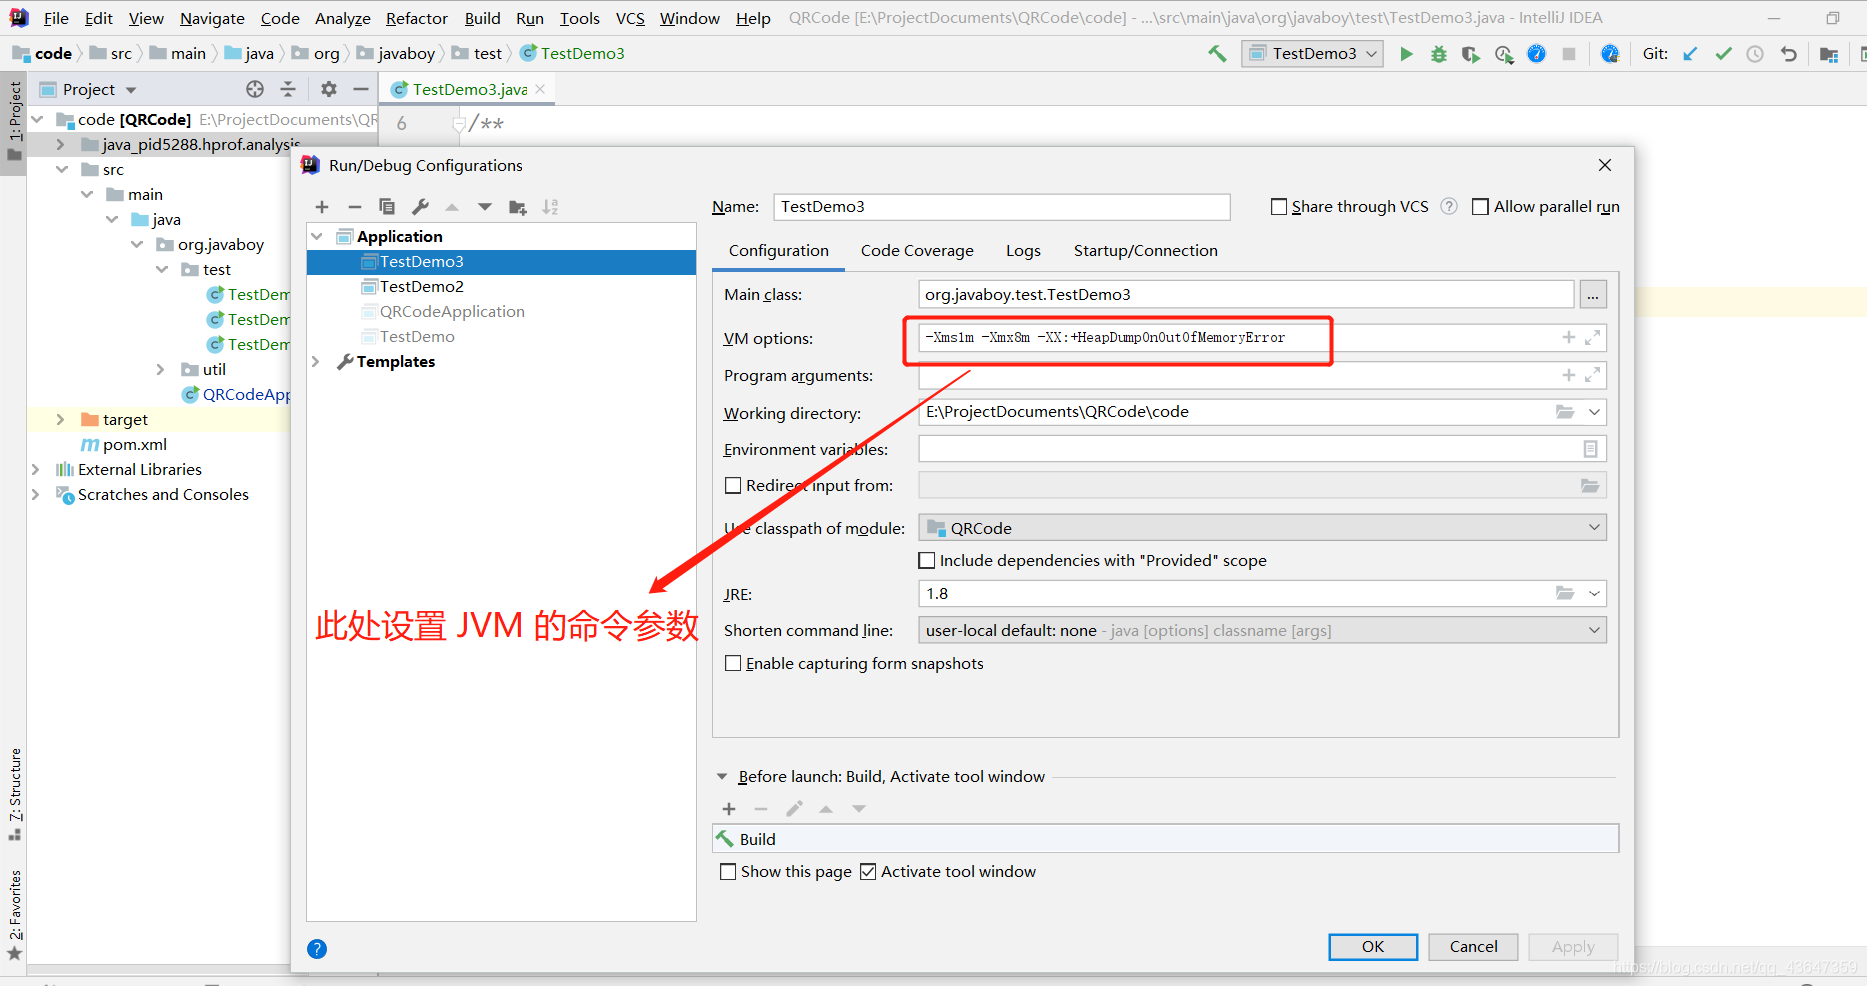Open Refactor menu
This screenshot has height=986, width=1867.
pos(417,18)
